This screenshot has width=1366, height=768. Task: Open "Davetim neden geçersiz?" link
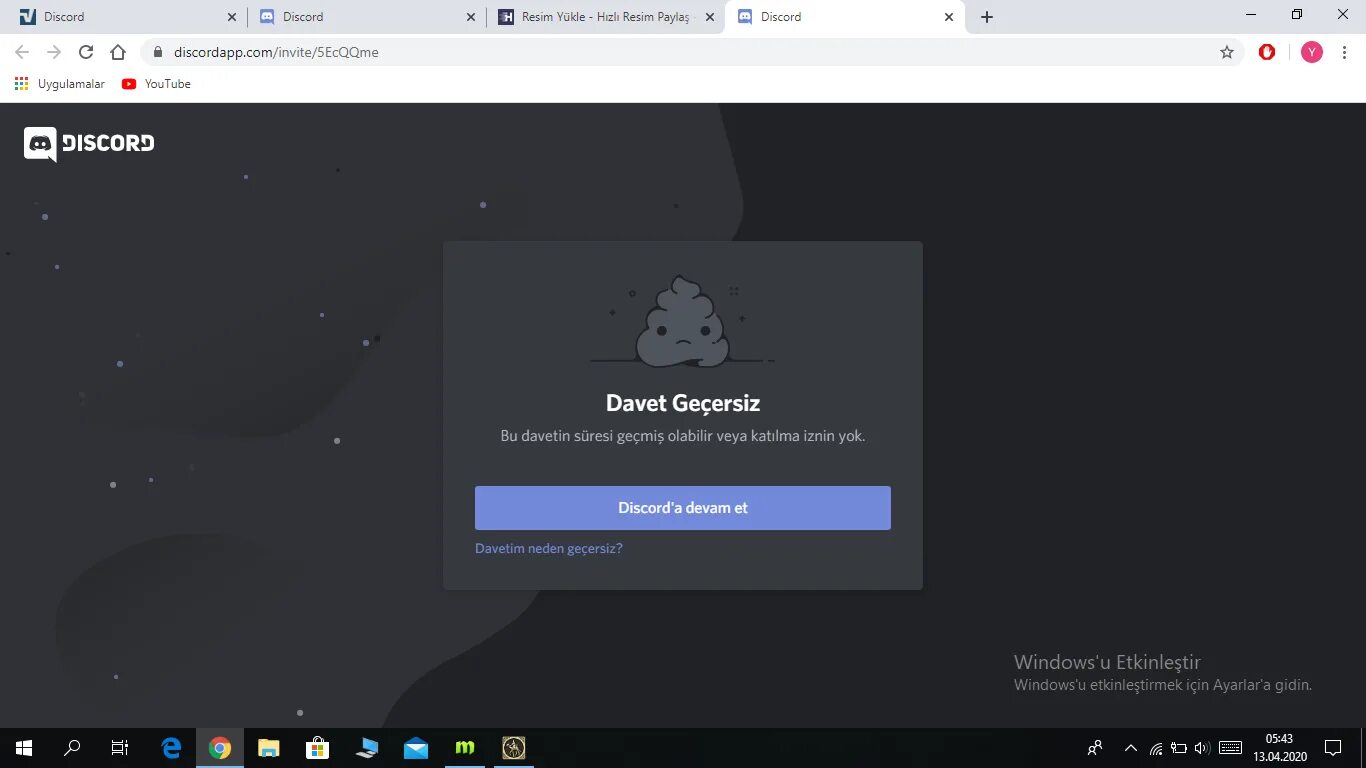point(549,548)
